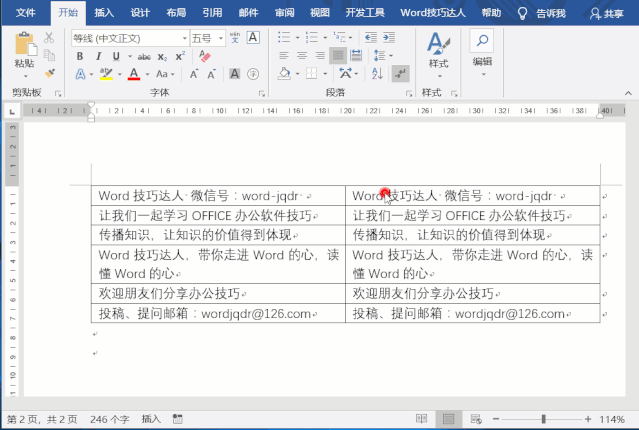Open the Styles gallery
Viewport: 639px width, 430px height.
coord(438,54)
